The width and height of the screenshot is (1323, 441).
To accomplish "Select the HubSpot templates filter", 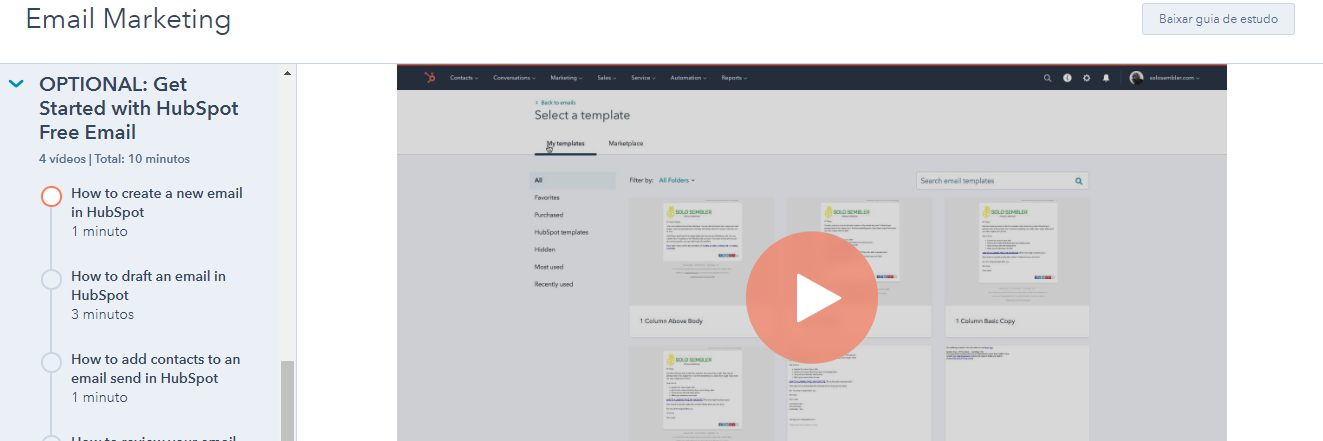I will (561, 232).
